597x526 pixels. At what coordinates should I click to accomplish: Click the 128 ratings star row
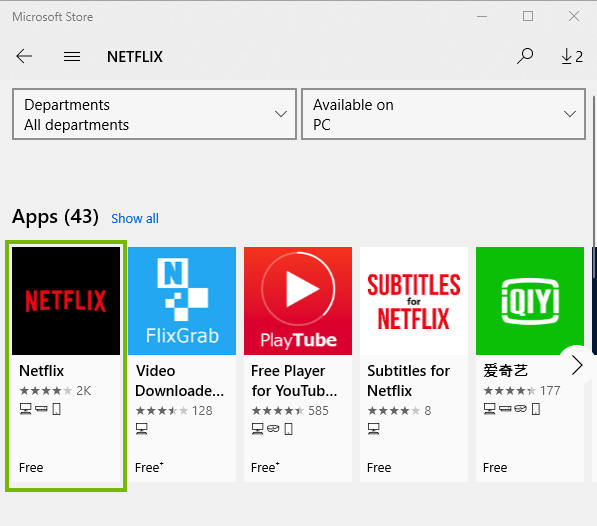[174, 411]
